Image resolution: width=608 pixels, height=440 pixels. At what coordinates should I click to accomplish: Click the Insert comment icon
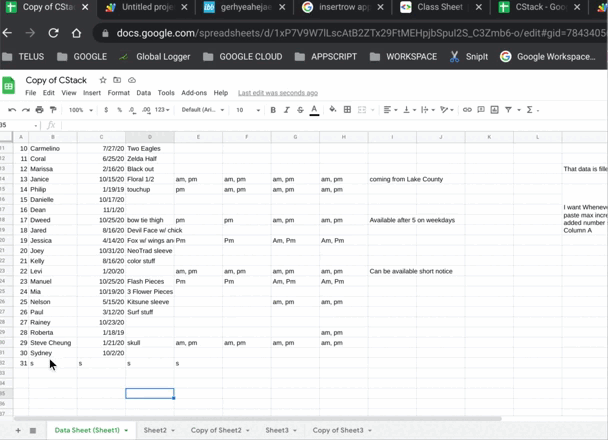point(481,110)
